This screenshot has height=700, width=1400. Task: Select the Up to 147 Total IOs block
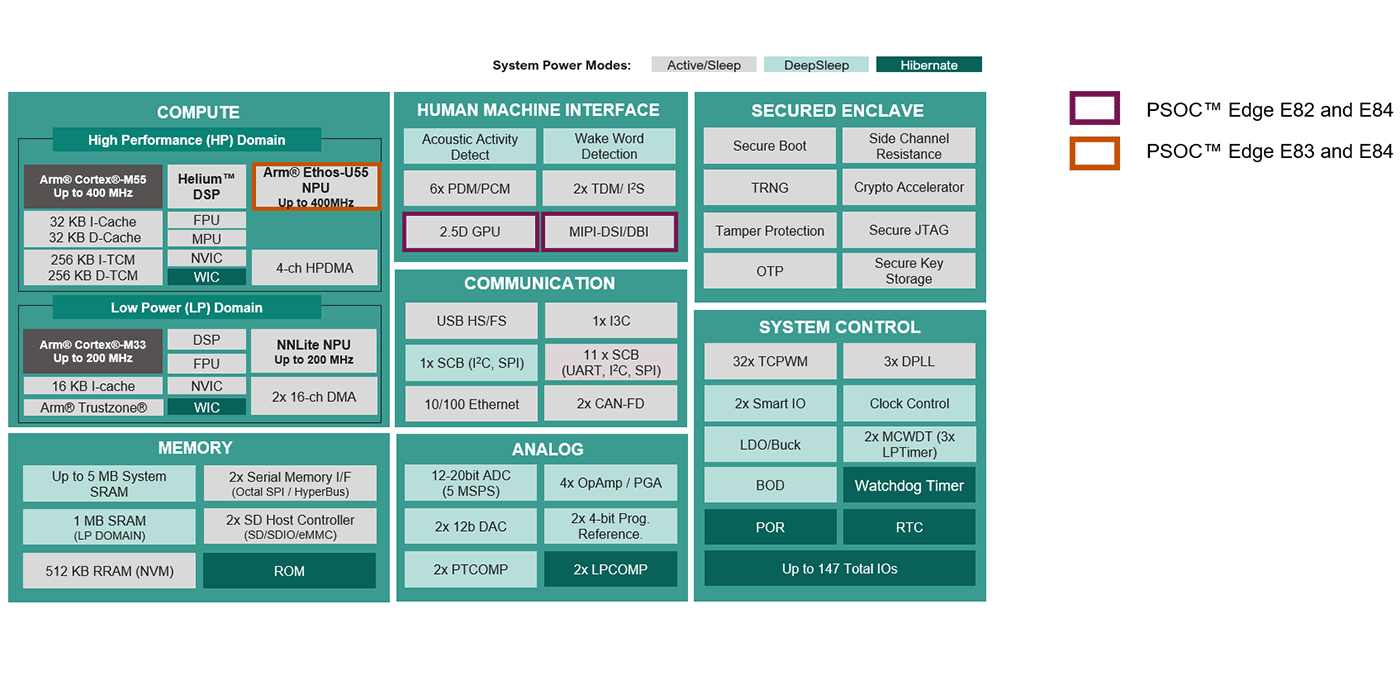840,568
